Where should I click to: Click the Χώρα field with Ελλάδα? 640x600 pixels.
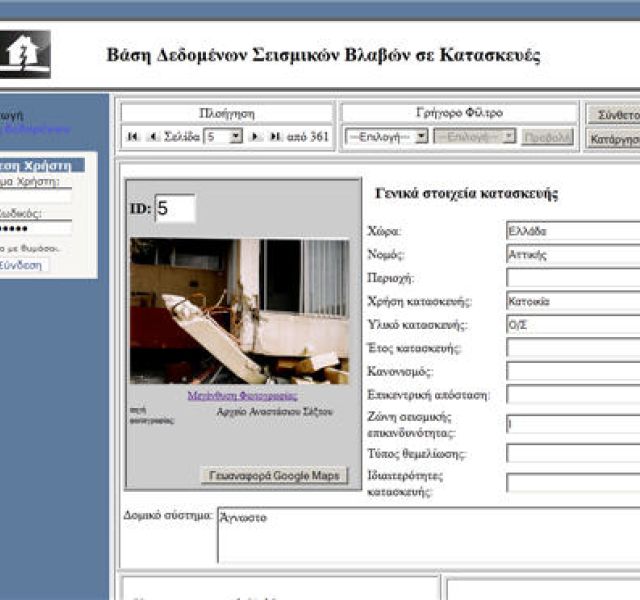click(x=573, y=231)
